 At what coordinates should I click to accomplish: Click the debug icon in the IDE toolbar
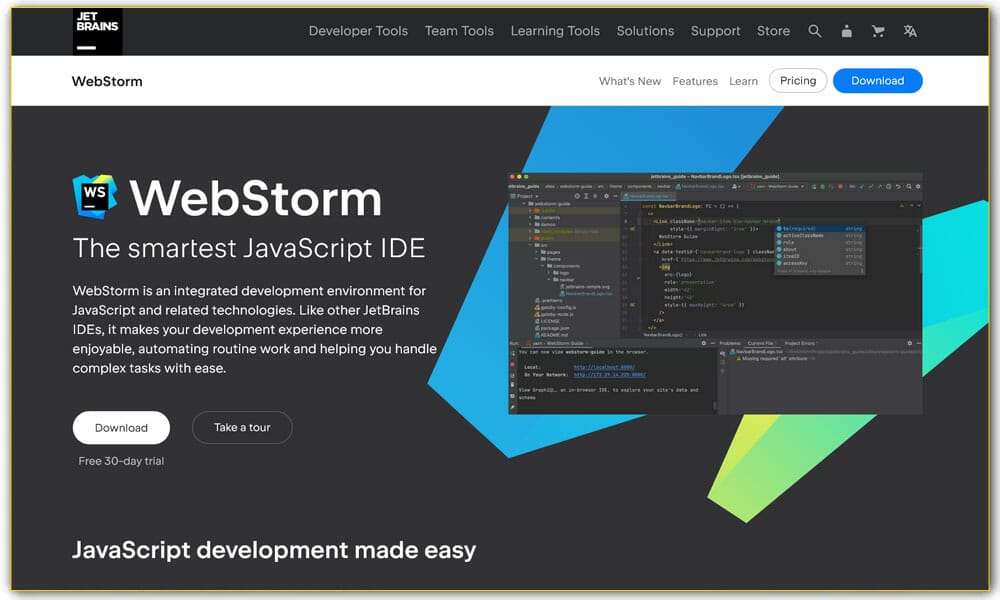point(831,186)
